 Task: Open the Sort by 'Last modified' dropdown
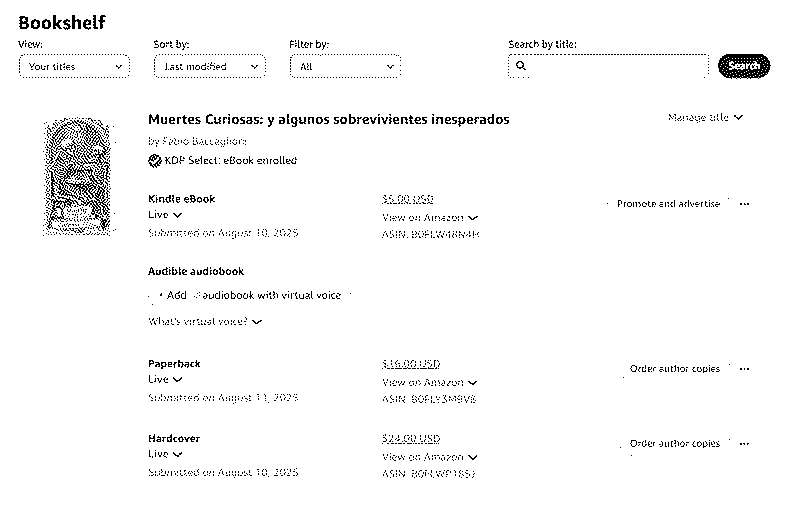coord(209,67)
